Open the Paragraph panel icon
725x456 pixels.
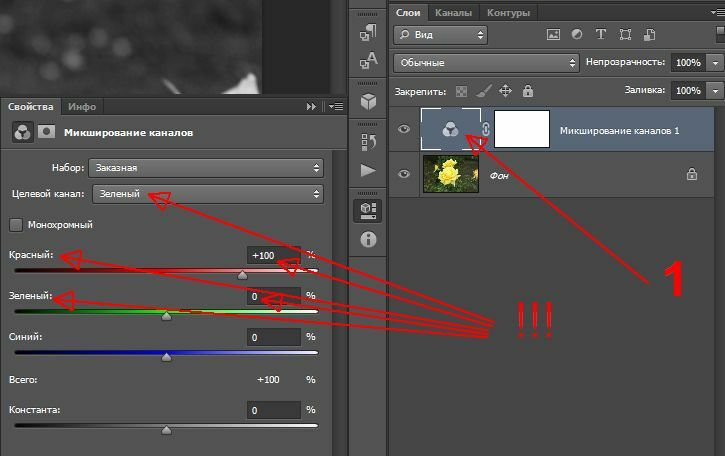tap(369, 32)
